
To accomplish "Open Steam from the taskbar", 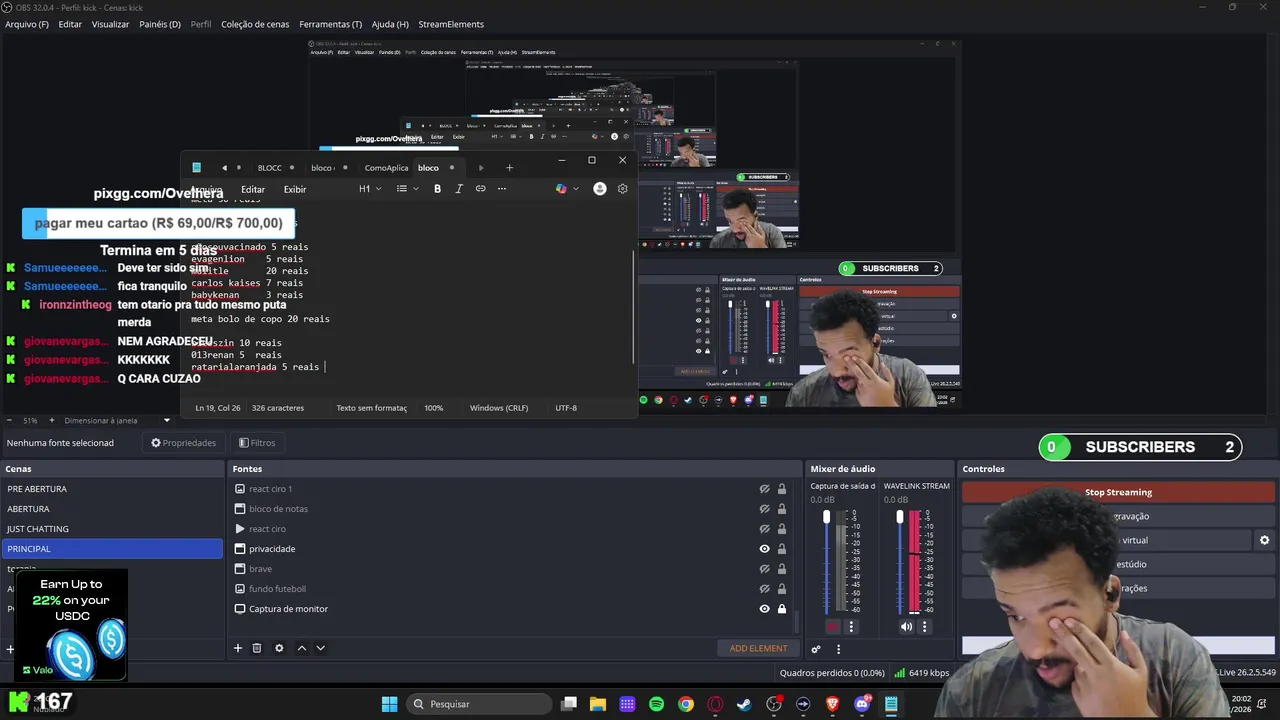I will 744,704.
